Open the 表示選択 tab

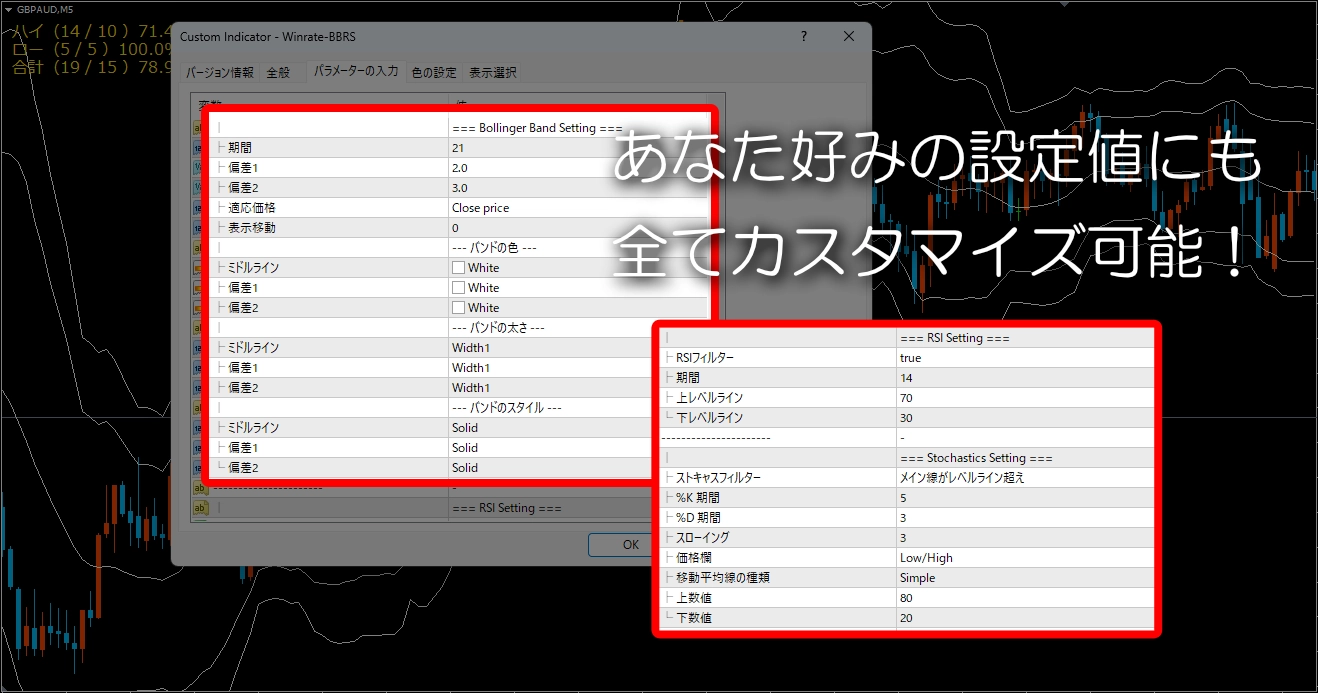[492, 72]
